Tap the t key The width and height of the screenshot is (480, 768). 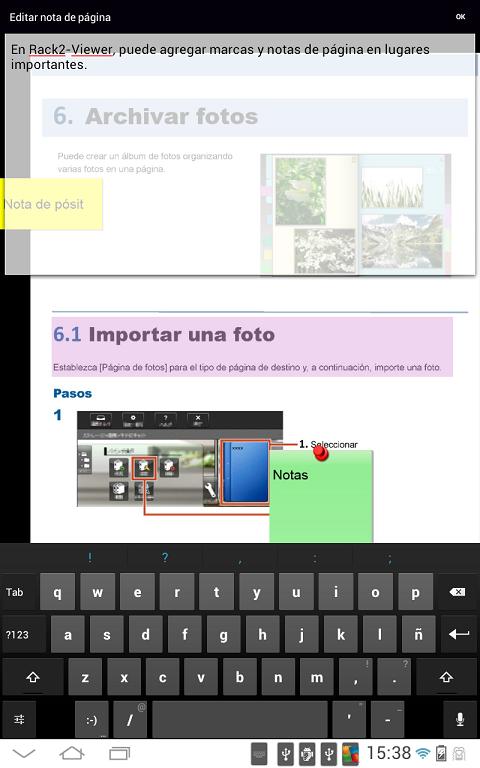click(216, 592)
